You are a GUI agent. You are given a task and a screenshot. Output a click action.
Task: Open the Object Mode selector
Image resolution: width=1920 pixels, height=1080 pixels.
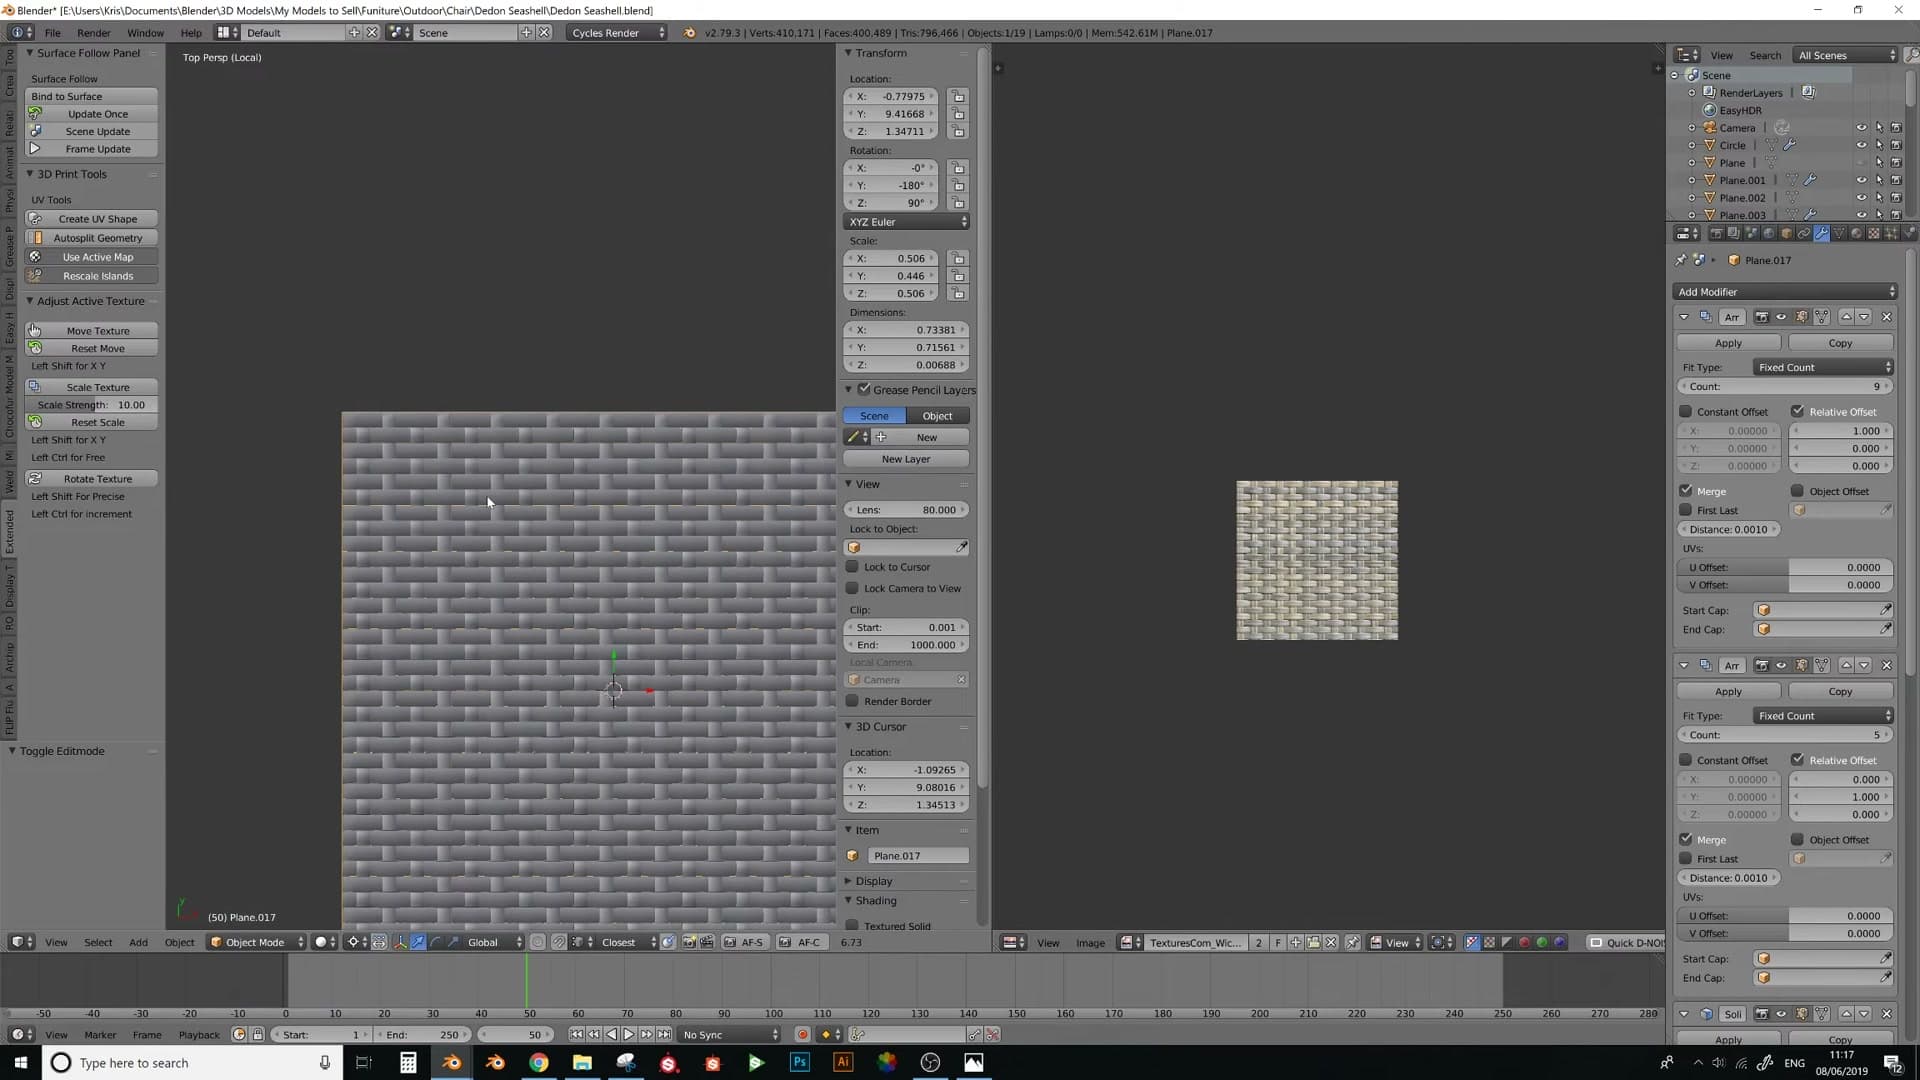pyautogui.click(x=256, y=942)
